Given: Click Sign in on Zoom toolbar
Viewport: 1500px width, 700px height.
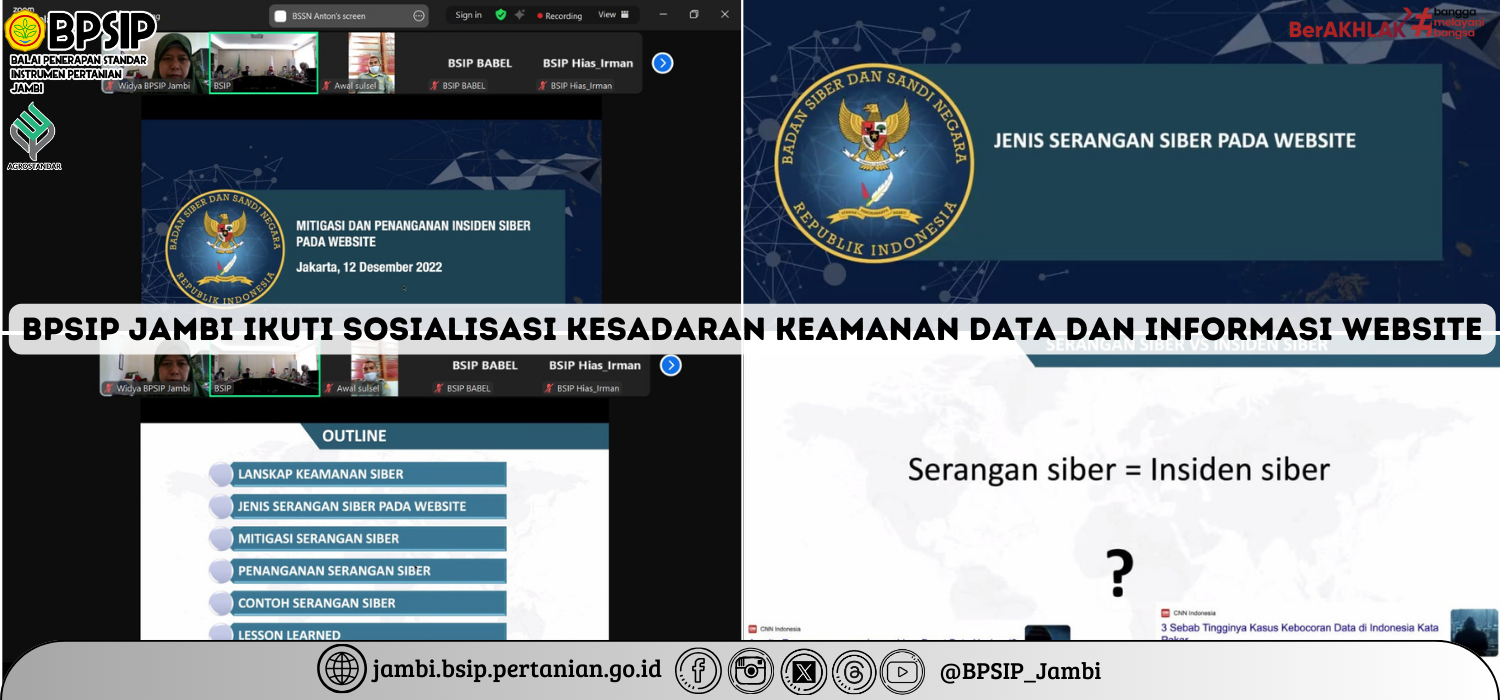Looking at the screenshot, I should click(x=468, y=15).
